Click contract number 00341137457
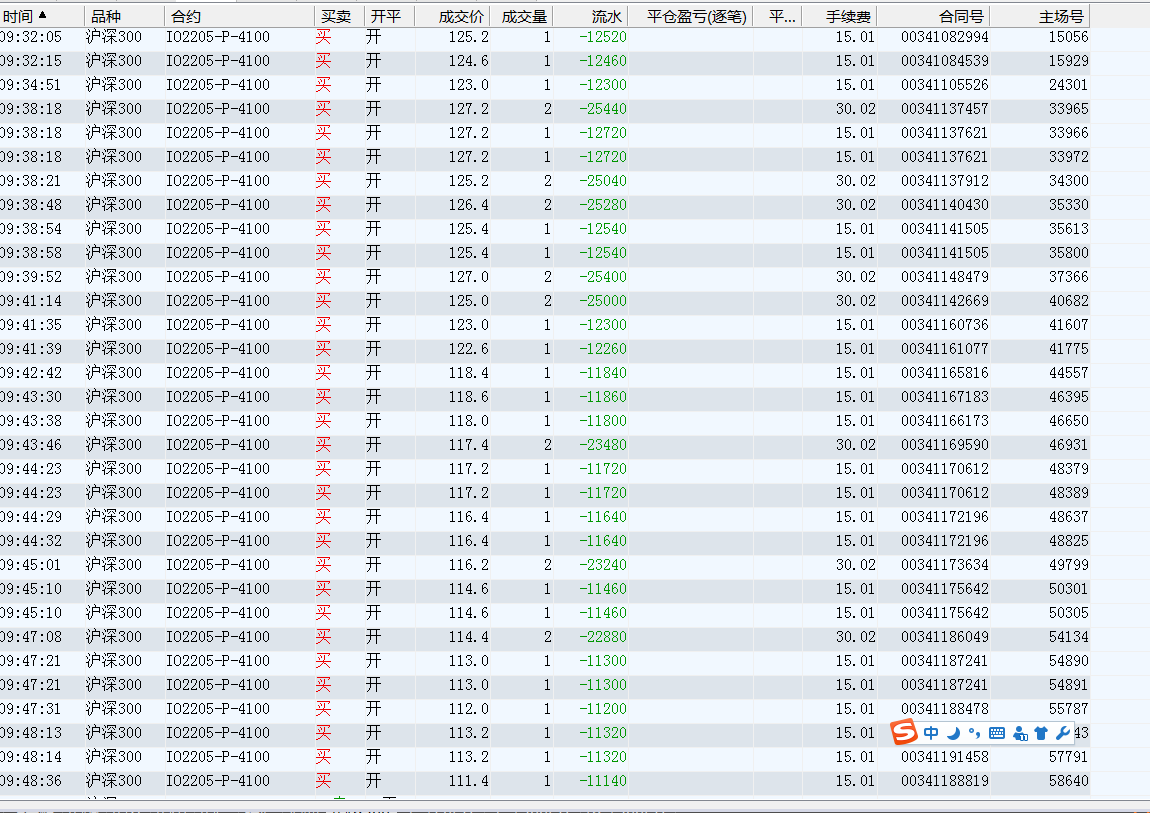 tap(945, 108)
